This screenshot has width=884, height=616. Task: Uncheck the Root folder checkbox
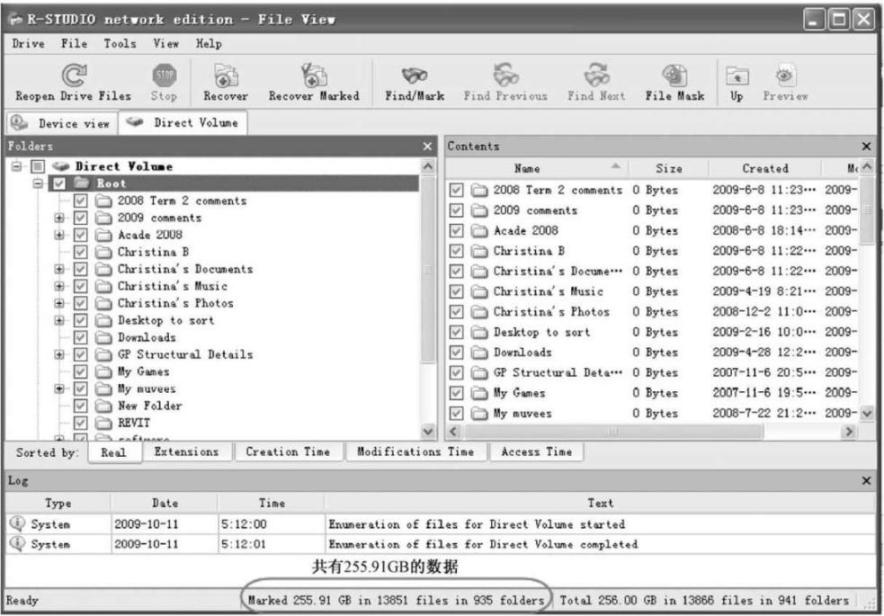(x=58, y=184)
